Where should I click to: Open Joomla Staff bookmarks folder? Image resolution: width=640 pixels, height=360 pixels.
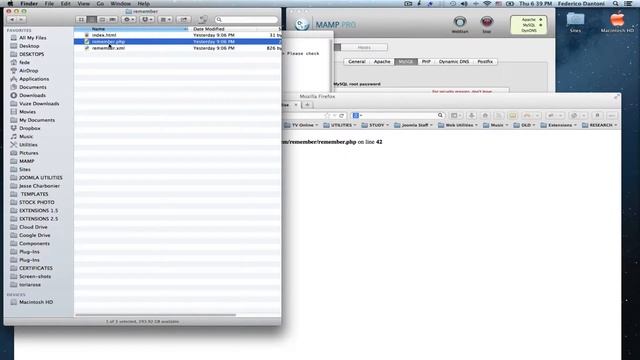pyautogui.click(x=413, y=125)
